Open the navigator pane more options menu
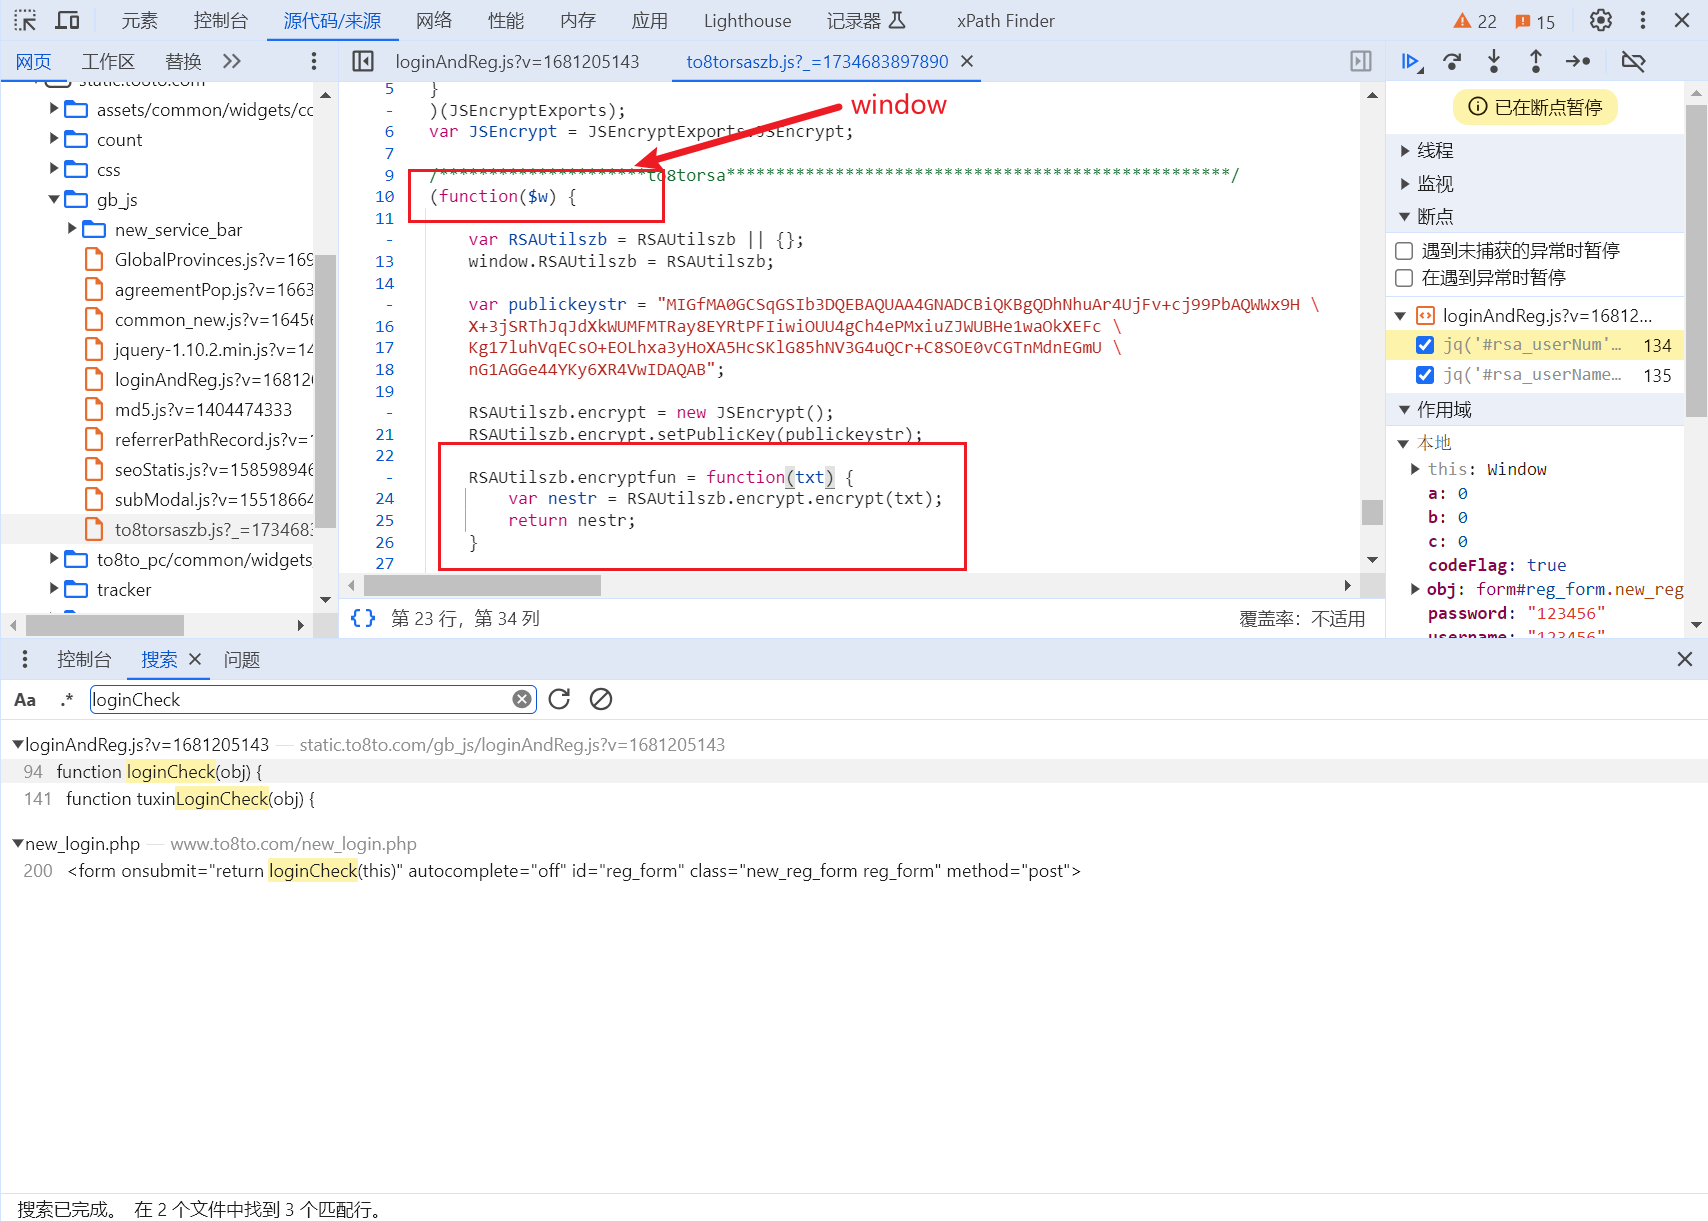 314,61
